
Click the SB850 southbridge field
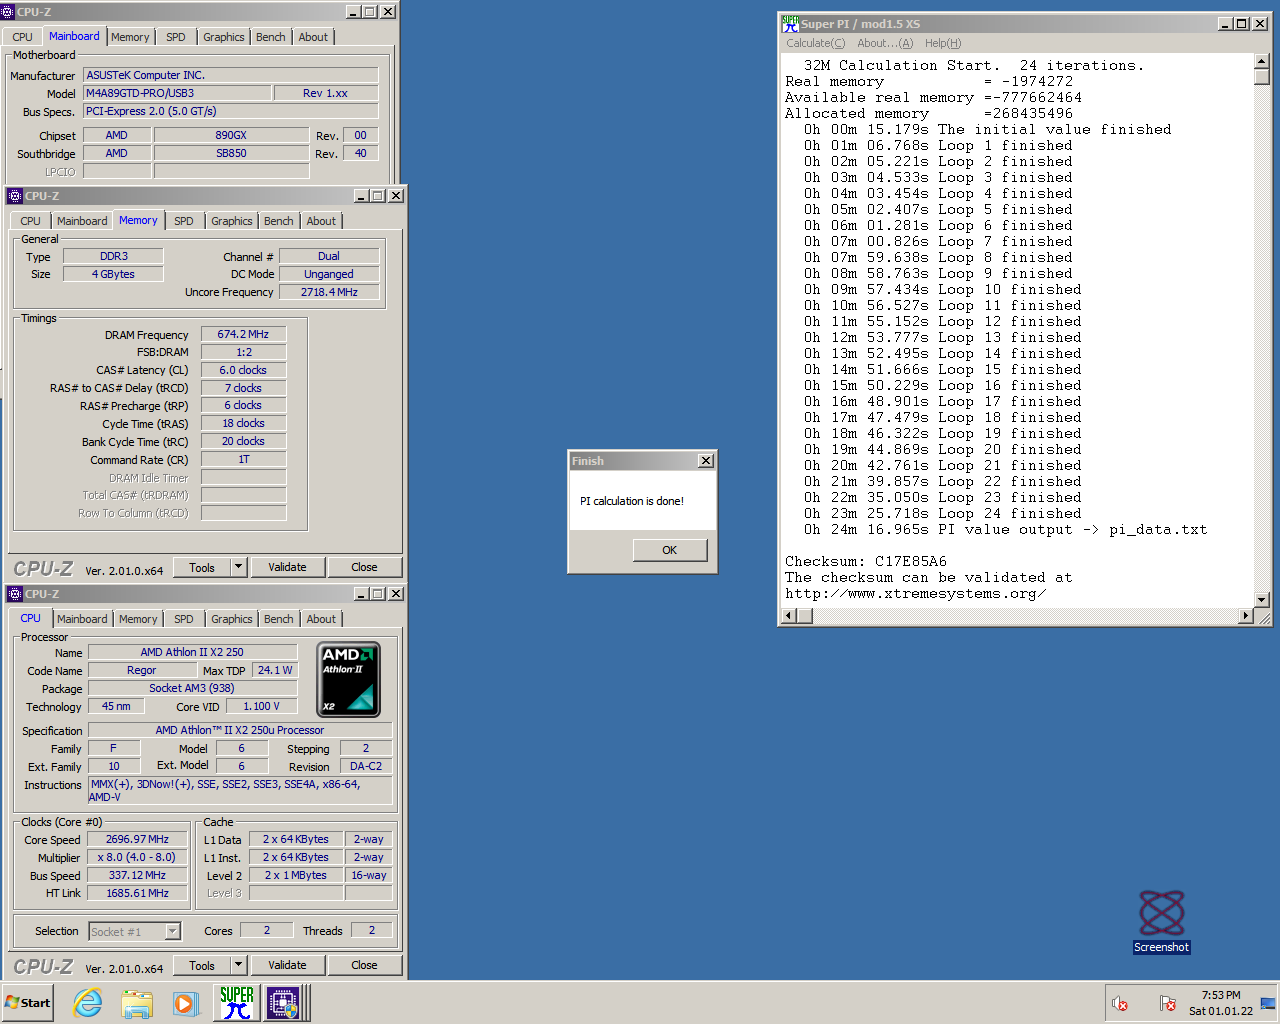(231, 153)
